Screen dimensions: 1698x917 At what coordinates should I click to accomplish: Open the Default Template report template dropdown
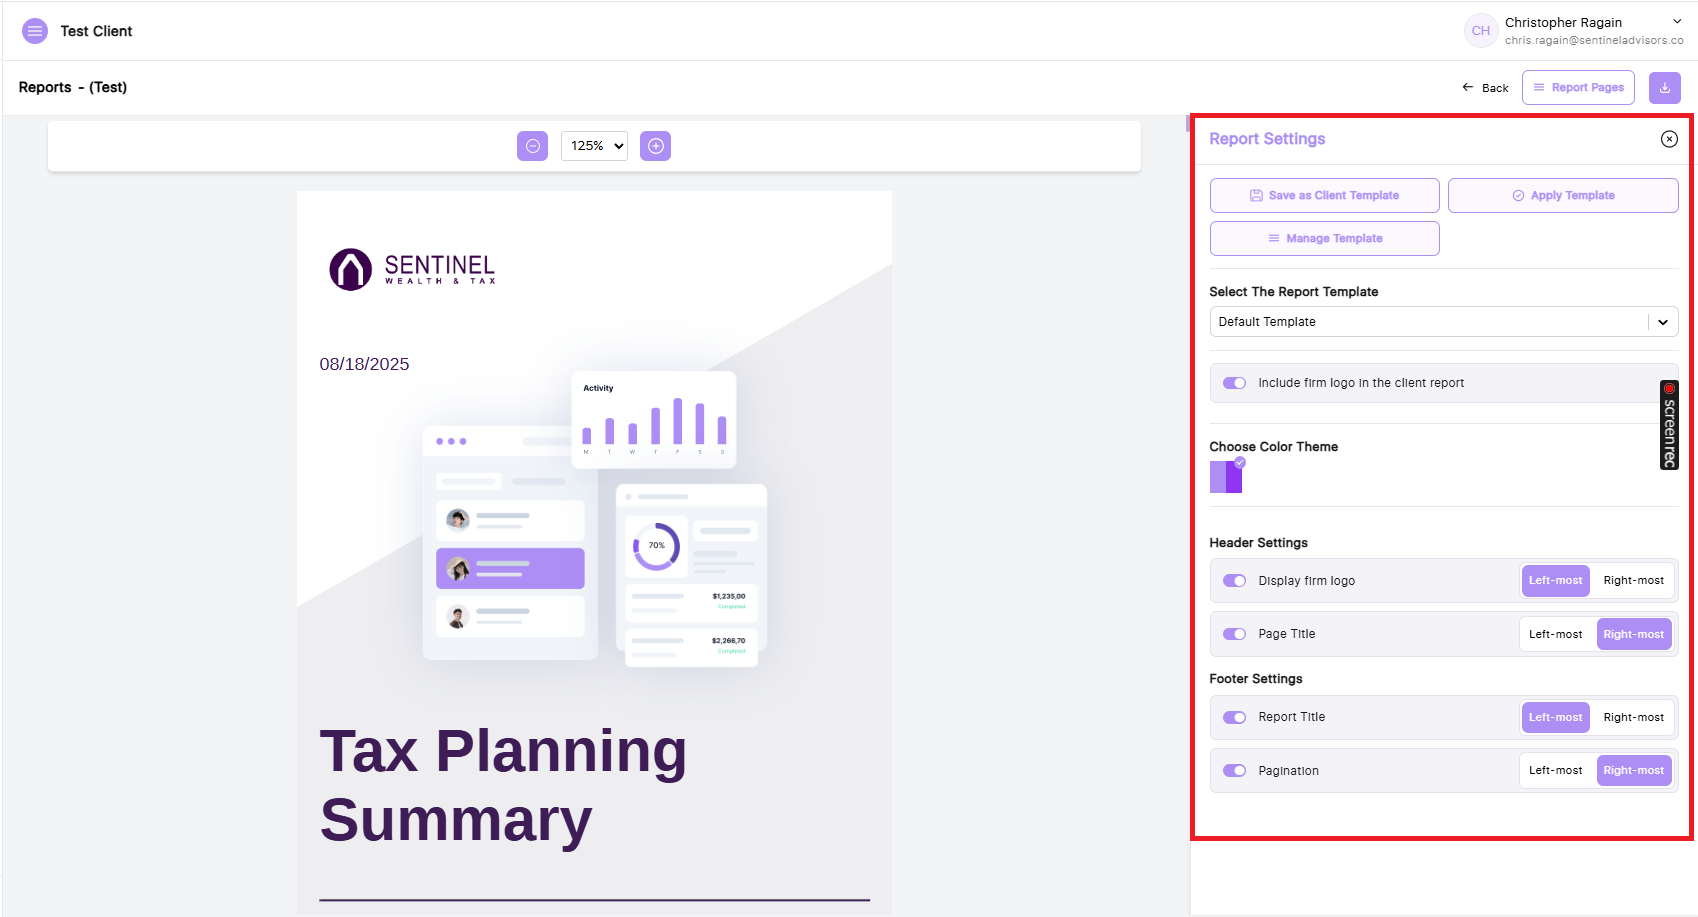click(1443, 322)
